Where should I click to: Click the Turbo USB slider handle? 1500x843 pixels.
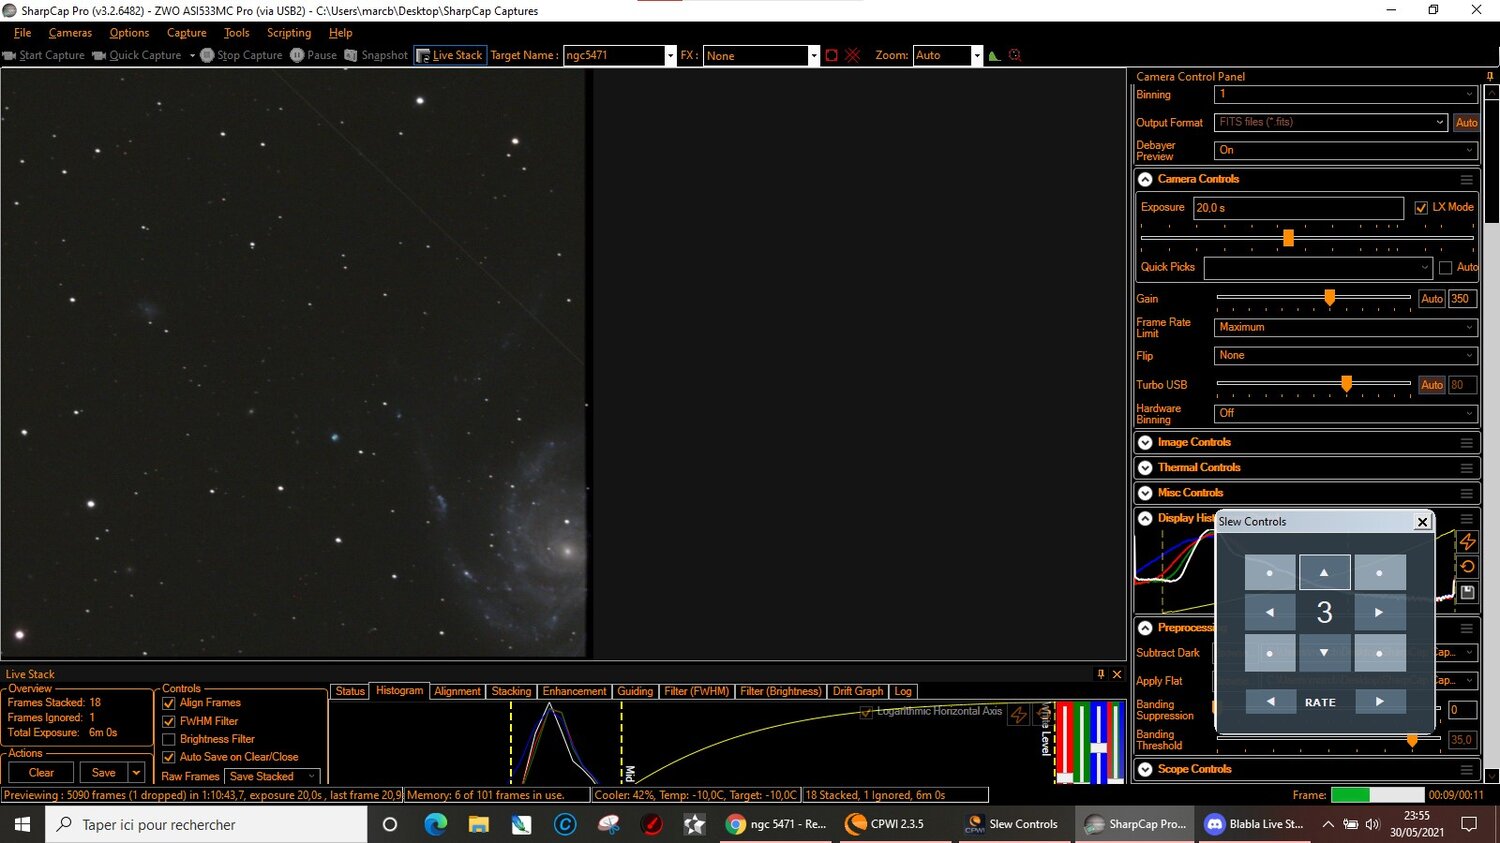pos(1346,383)
